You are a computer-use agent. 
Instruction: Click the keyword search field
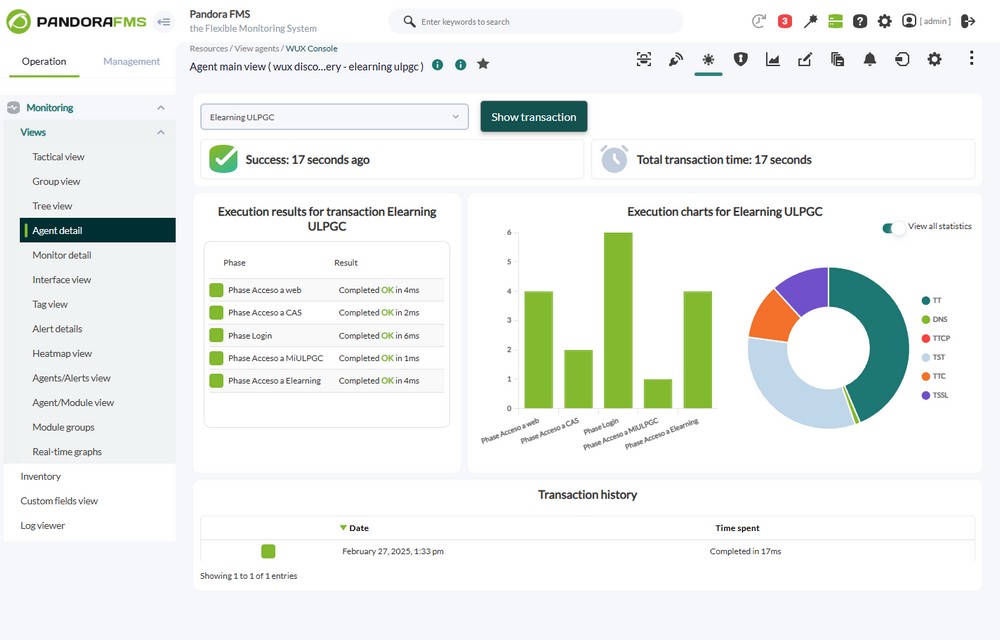tap(540, 21)
